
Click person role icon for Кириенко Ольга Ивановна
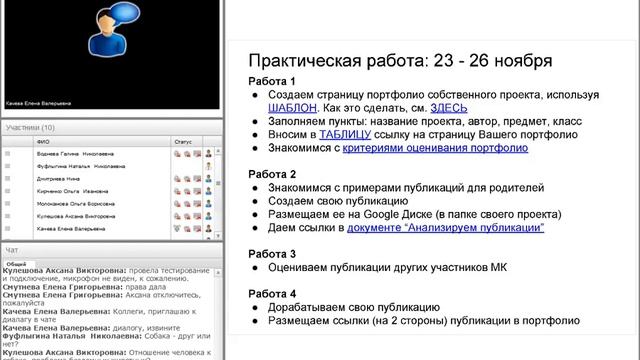click(209, 191)
